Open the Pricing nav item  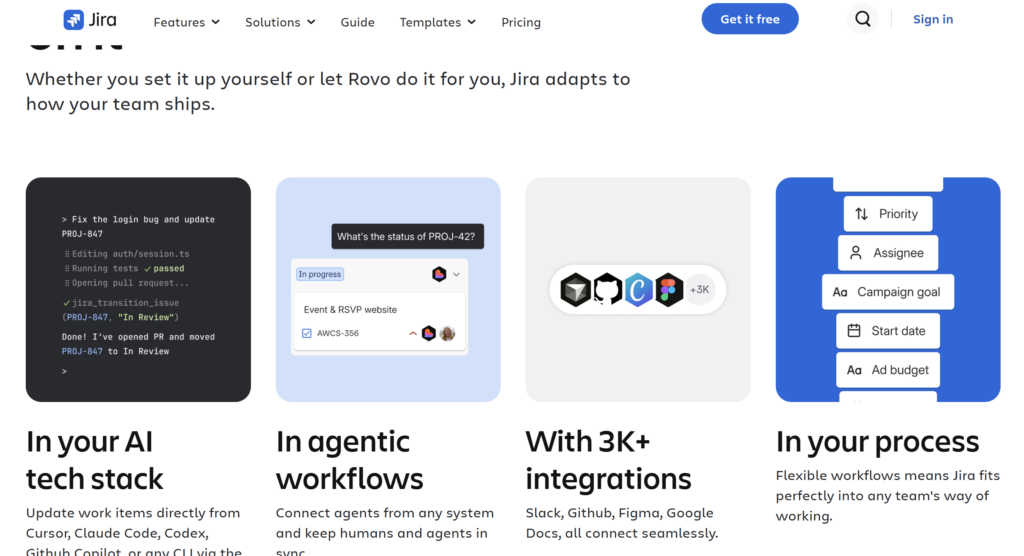pyautogui.click(x=521, y=22)
